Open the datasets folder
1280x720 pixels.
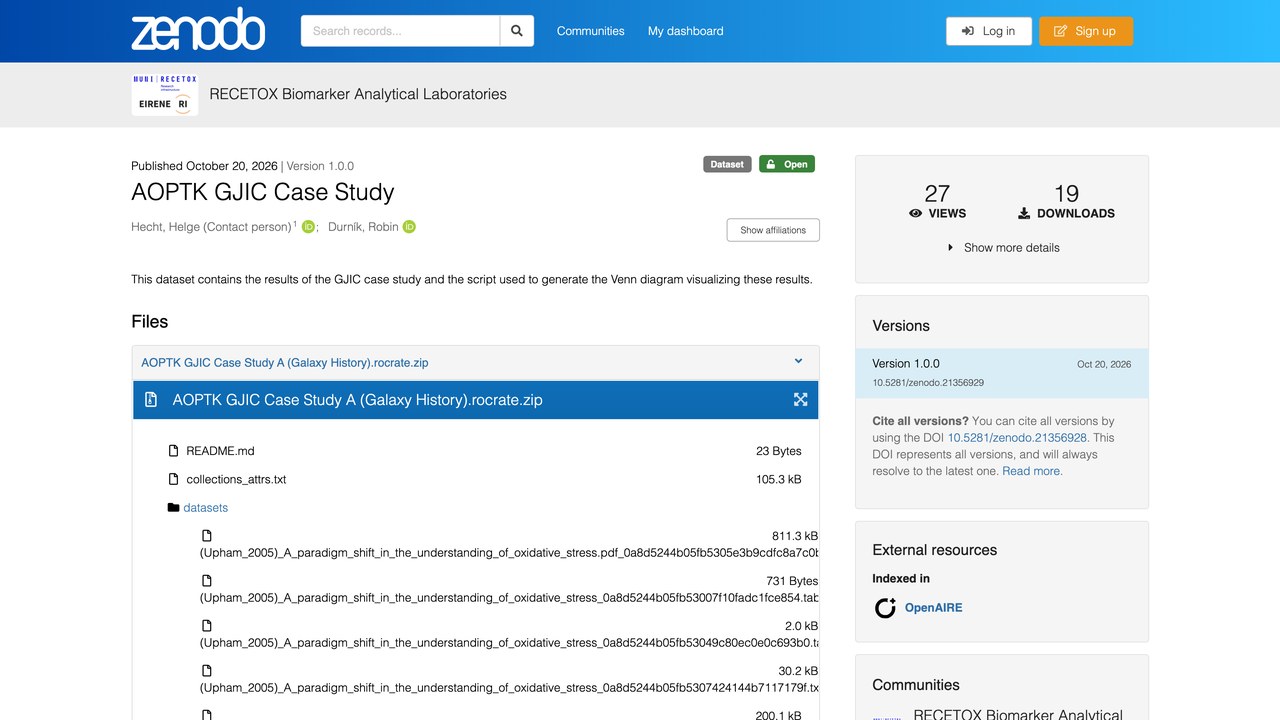click(x=206, y=508)
